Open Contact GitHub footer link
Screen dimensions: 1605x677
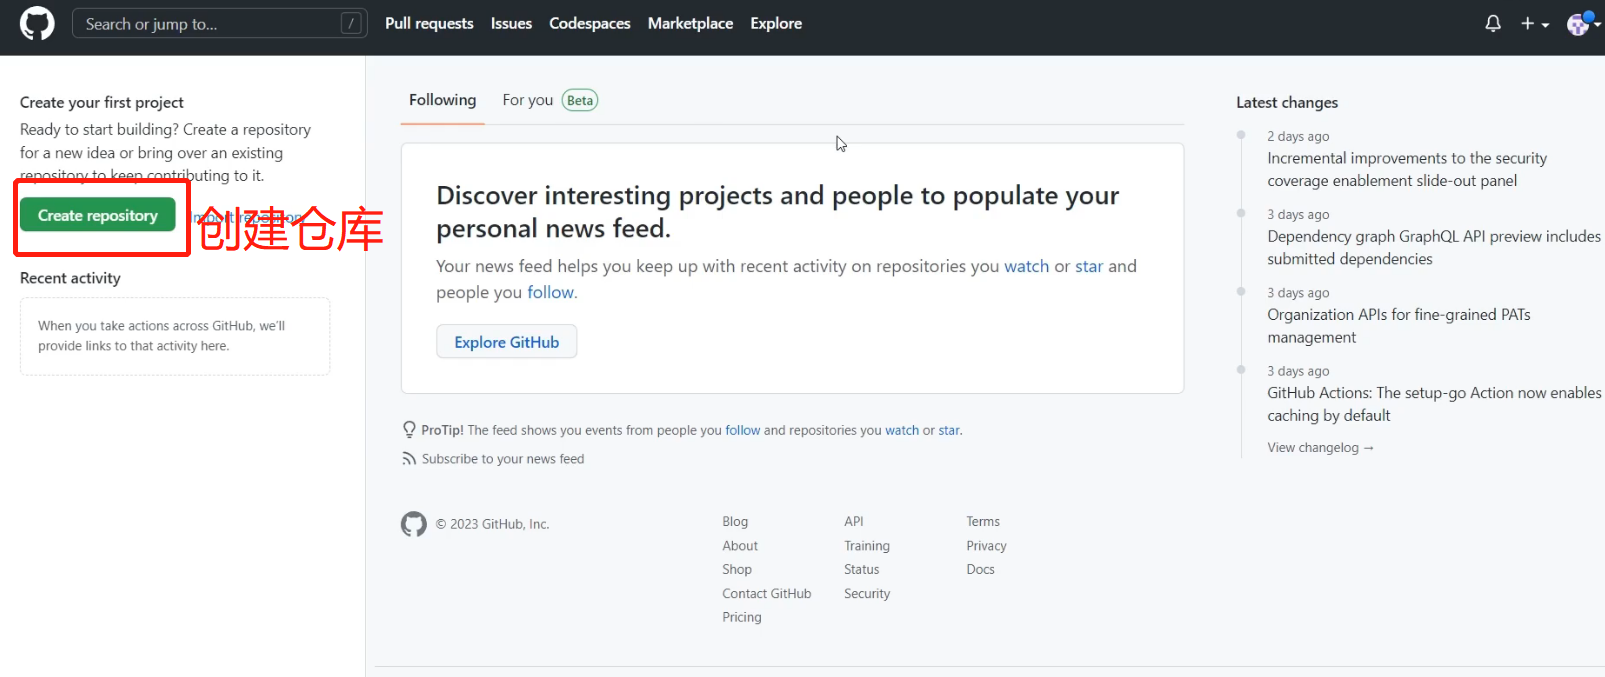[x=767, y=593]
